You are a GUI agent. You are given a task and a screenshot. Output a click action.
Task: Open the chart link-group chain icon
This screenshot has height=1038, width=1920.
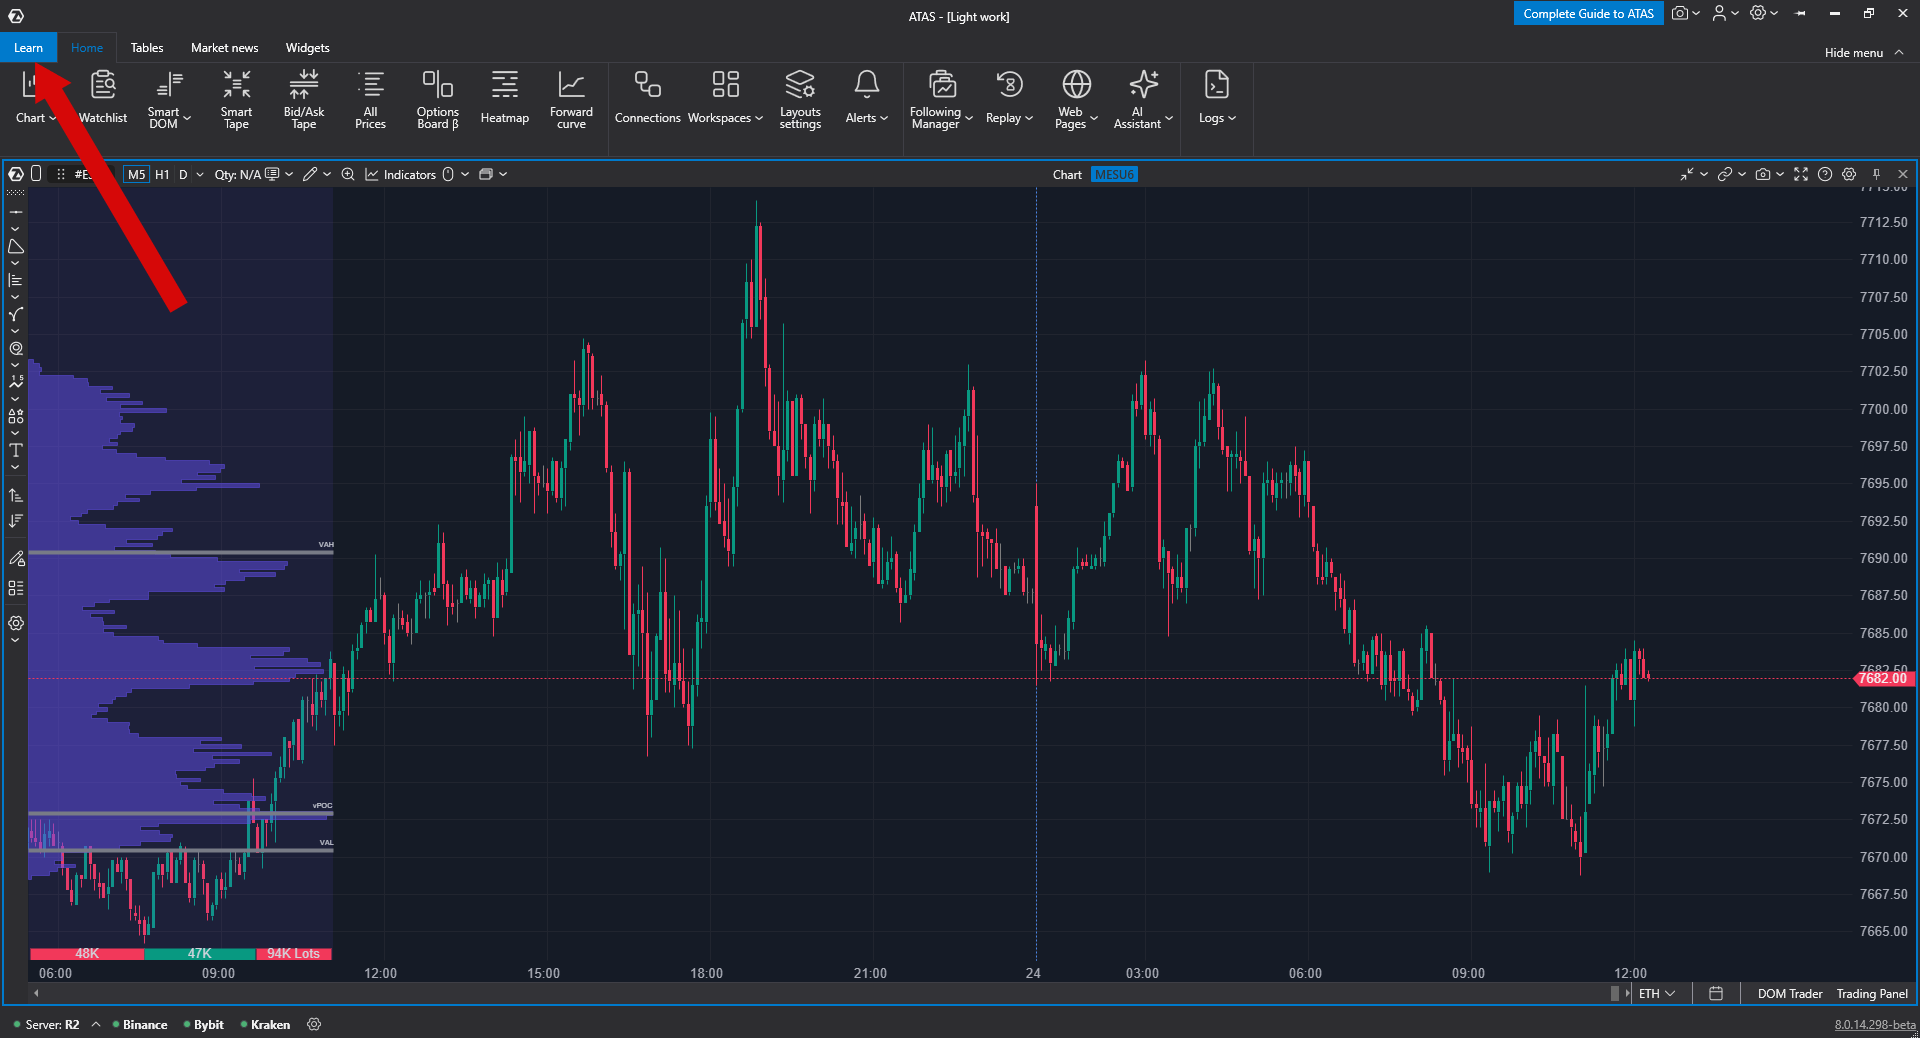[1725, 174]
